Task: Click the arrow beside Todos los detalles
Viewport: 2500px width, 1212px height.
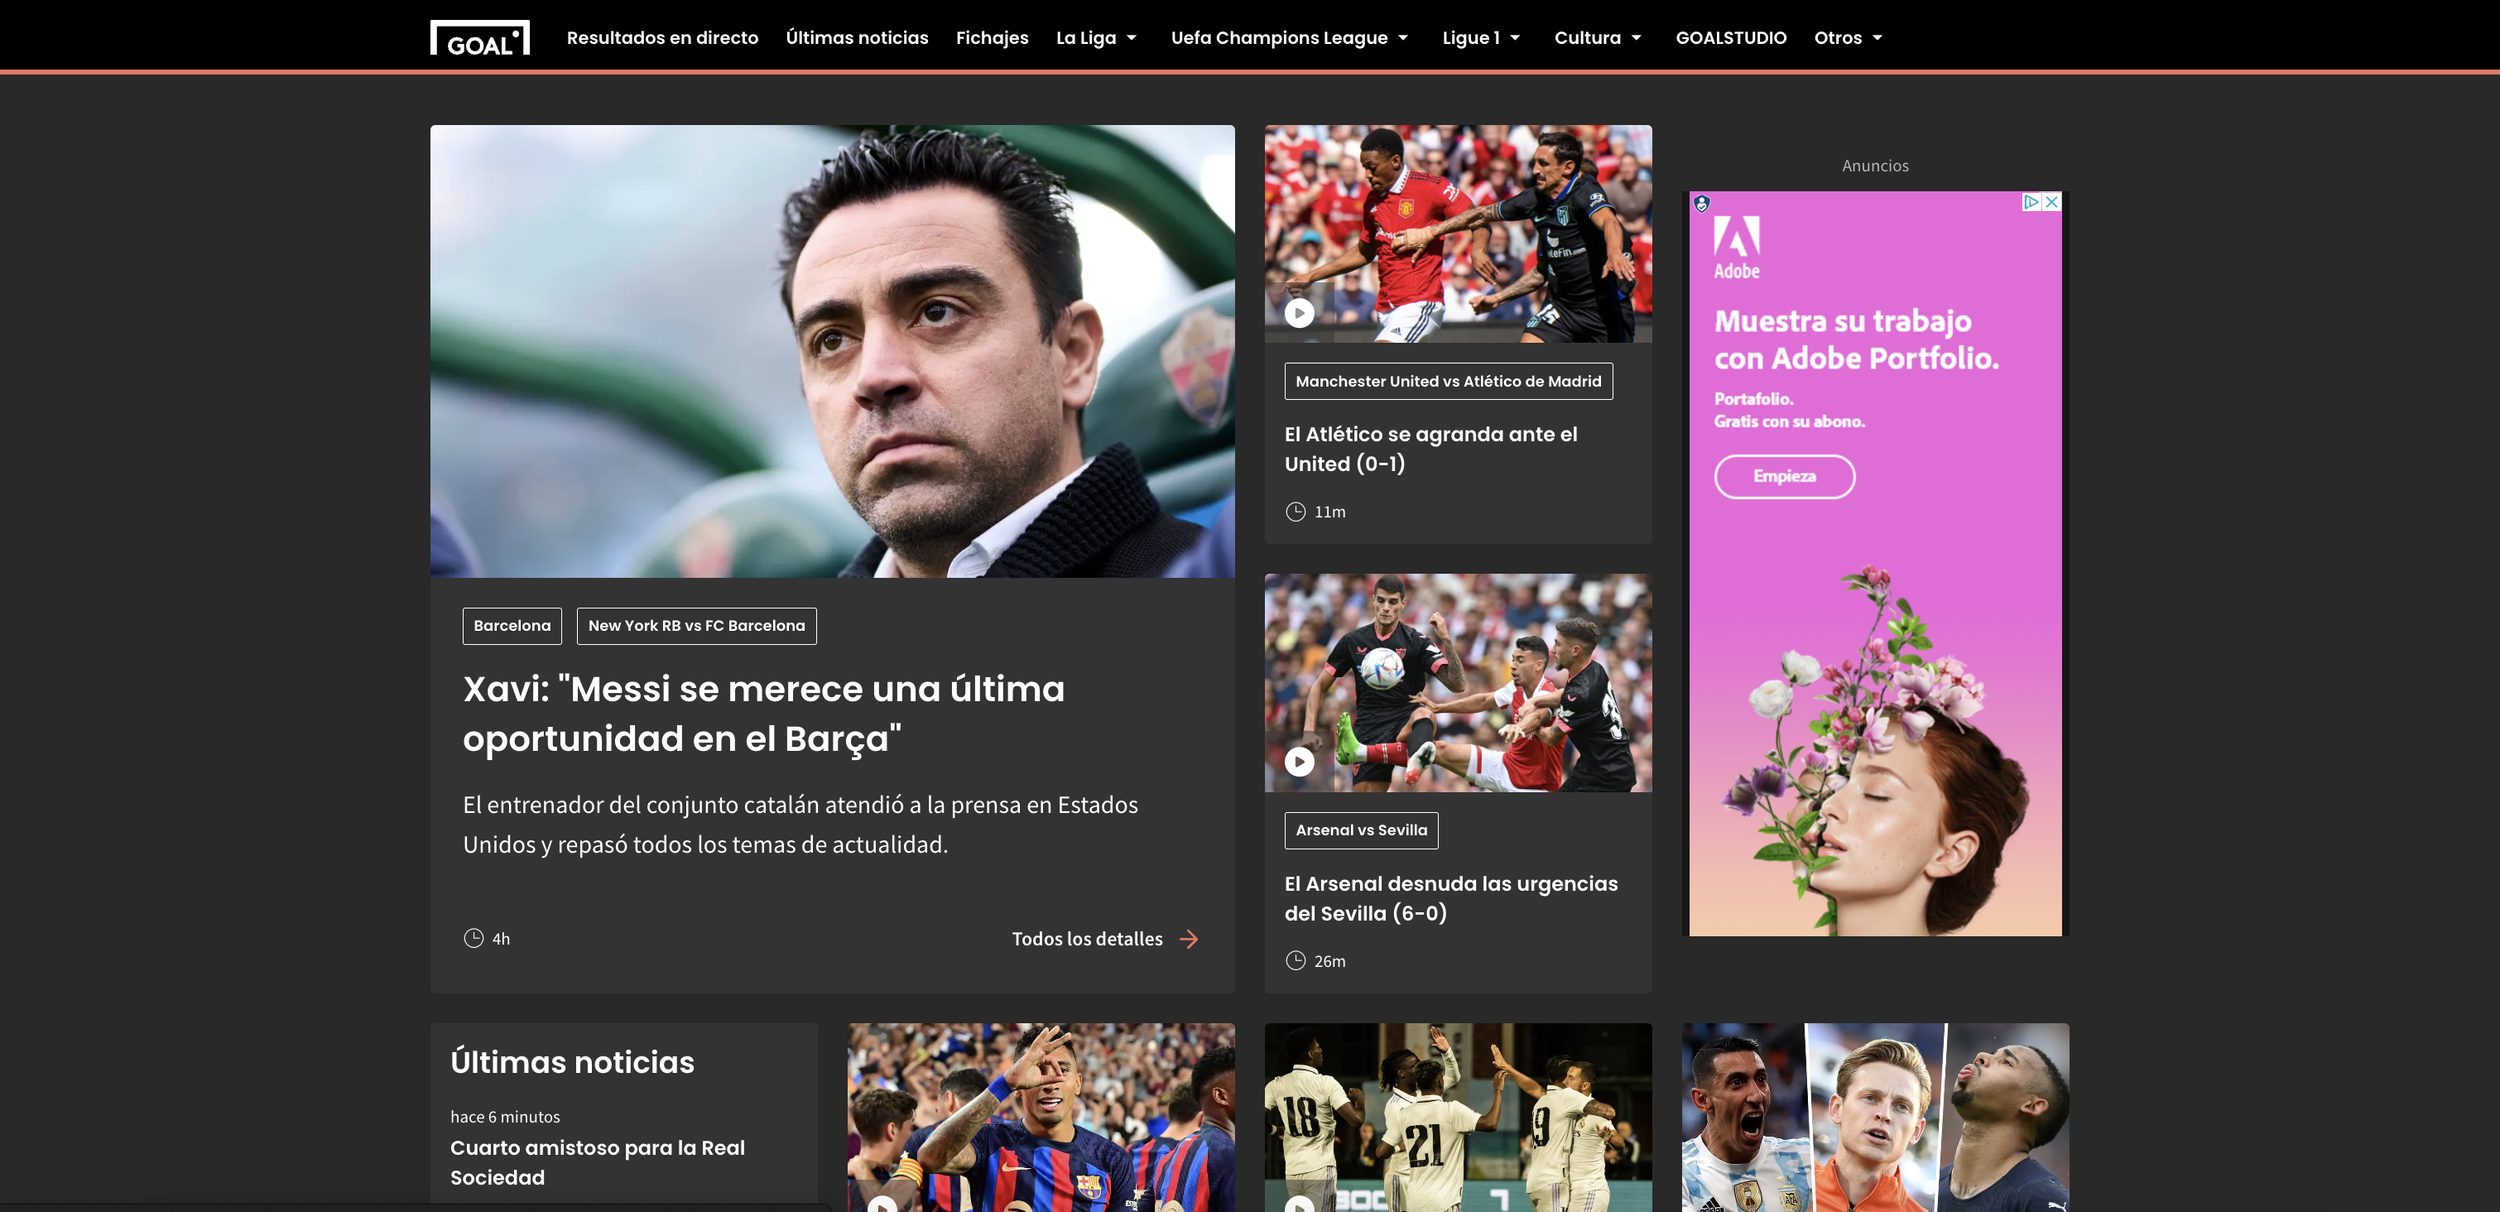Action: [x=1189, y=939]
